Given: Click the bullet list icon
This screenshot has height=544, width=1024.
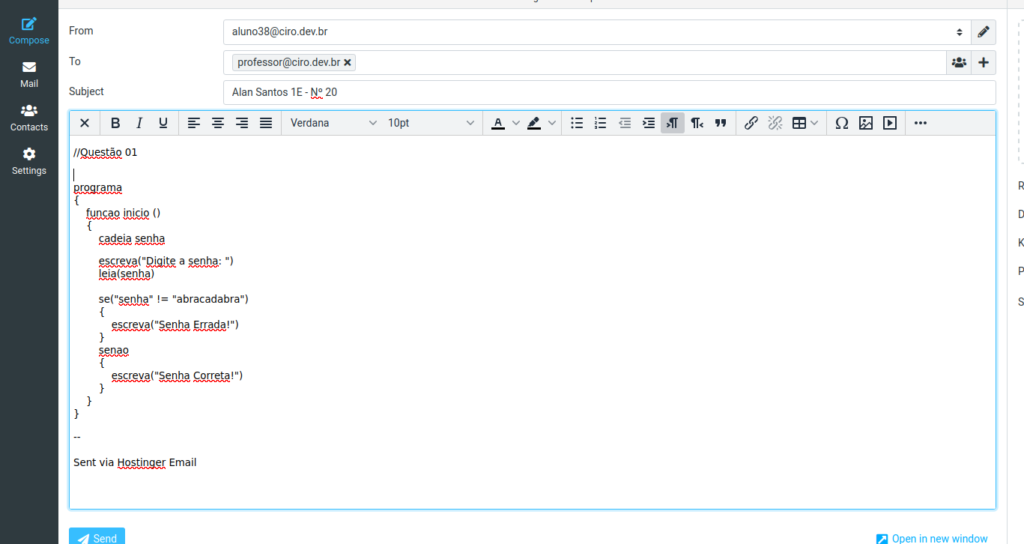Looking at the screenshot, I should click(x=577, y=123).
